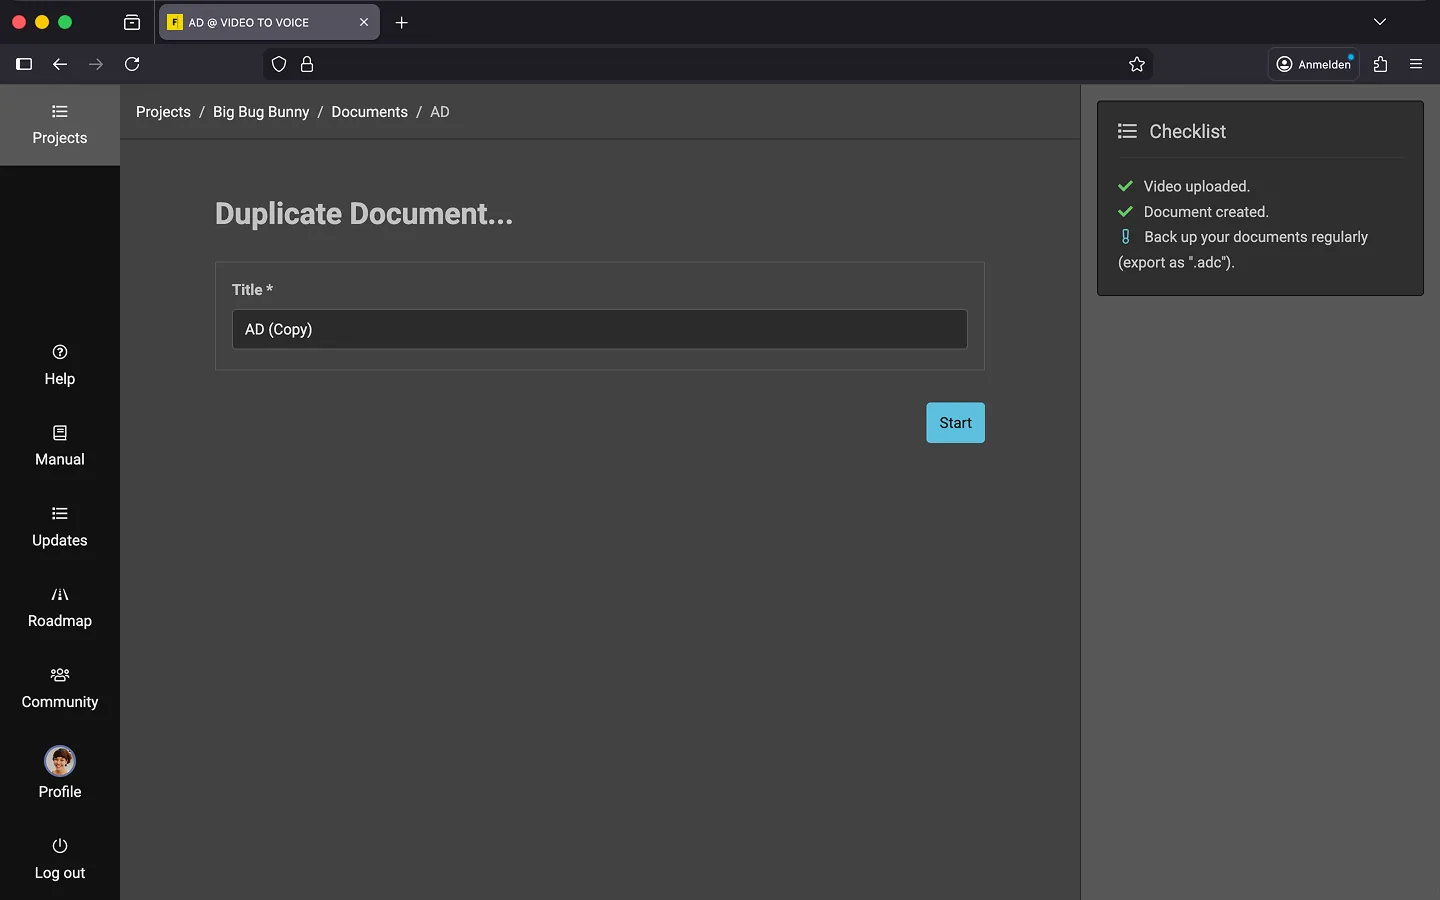Click the Checklist panel header icon

pyautogui.click(x=1127, y=131)
